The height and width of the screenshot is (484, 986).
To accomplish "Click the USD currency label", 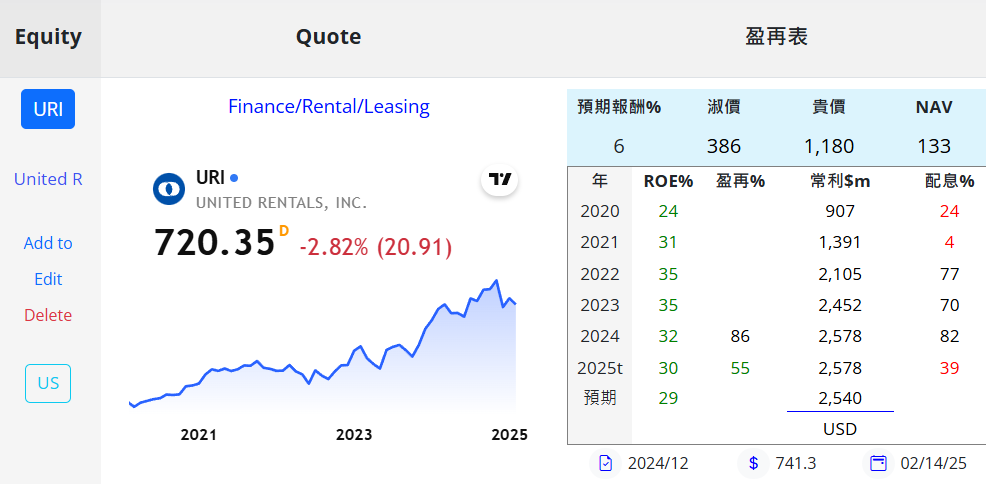I will pos(840,429).
